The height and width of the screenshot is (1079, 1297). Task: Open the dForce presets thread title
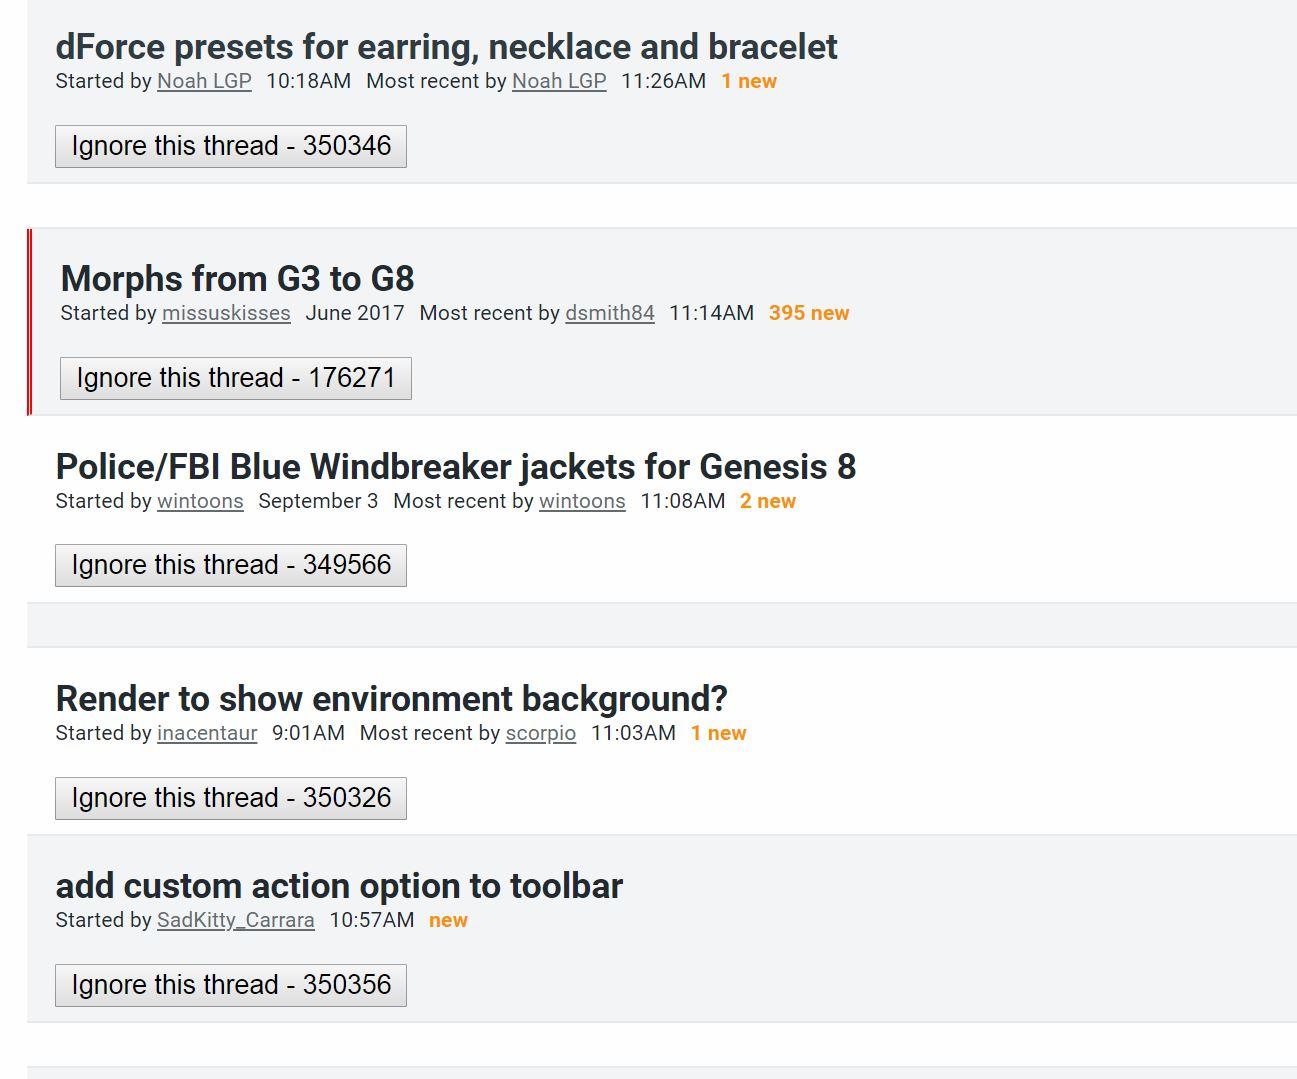(446, 47)
